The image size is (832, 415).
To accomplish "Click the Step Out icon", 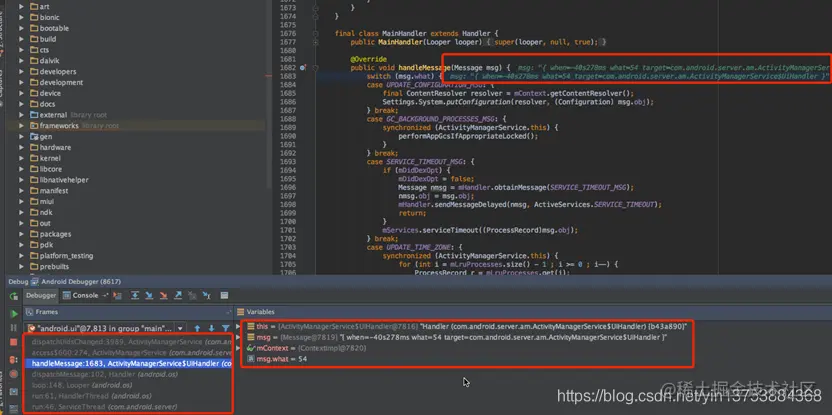I will [178, 295].
